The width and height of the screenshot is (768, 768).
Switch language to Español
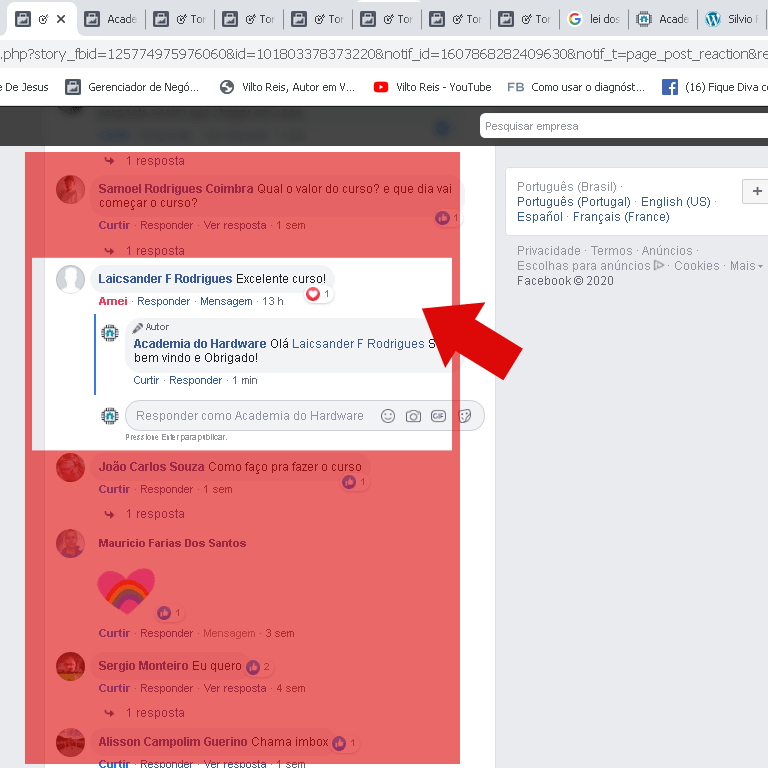click(x=539, y=217)
